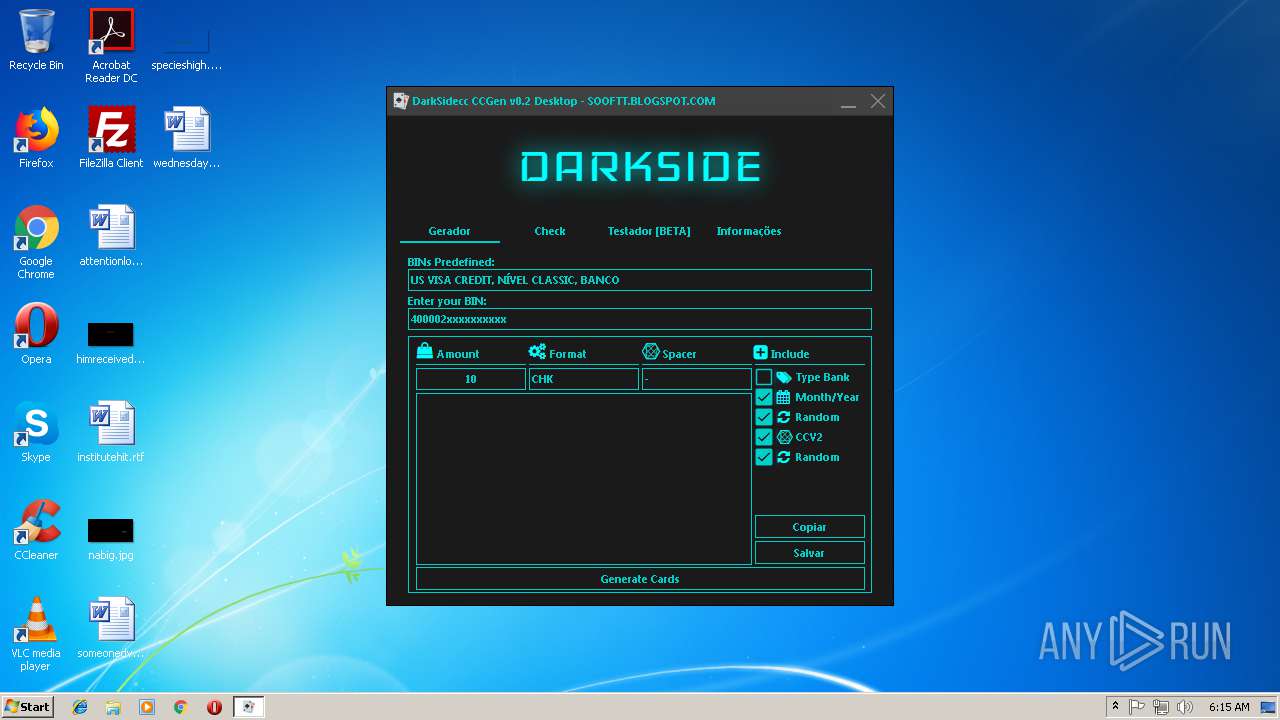This screenshot has width=1280, height=720.
Task: Click the Type Bank tag icon
Action: click(784, 378)
